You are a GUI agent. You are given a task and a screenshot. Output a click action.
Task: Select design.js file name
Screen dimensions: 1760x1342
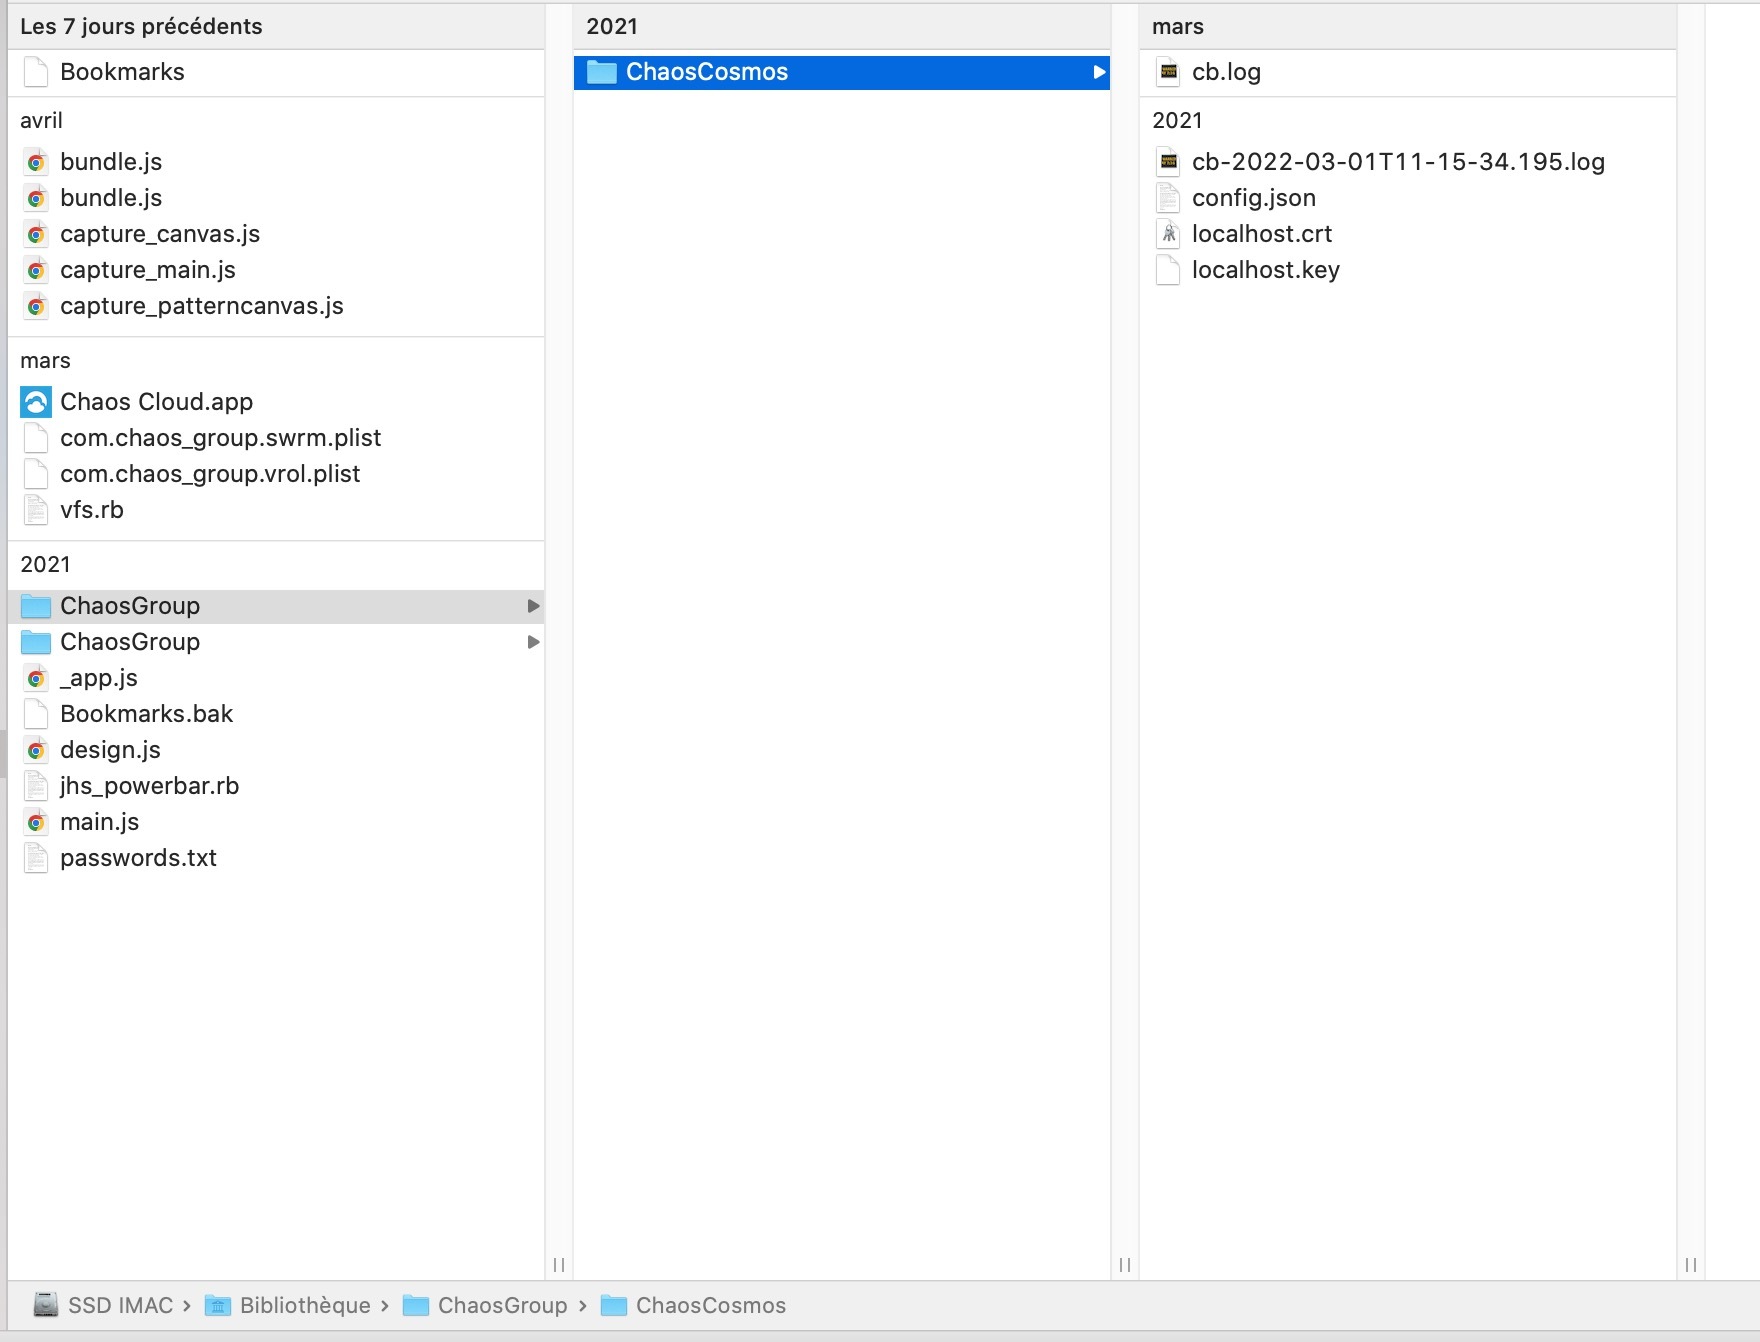tap(110, 750)
